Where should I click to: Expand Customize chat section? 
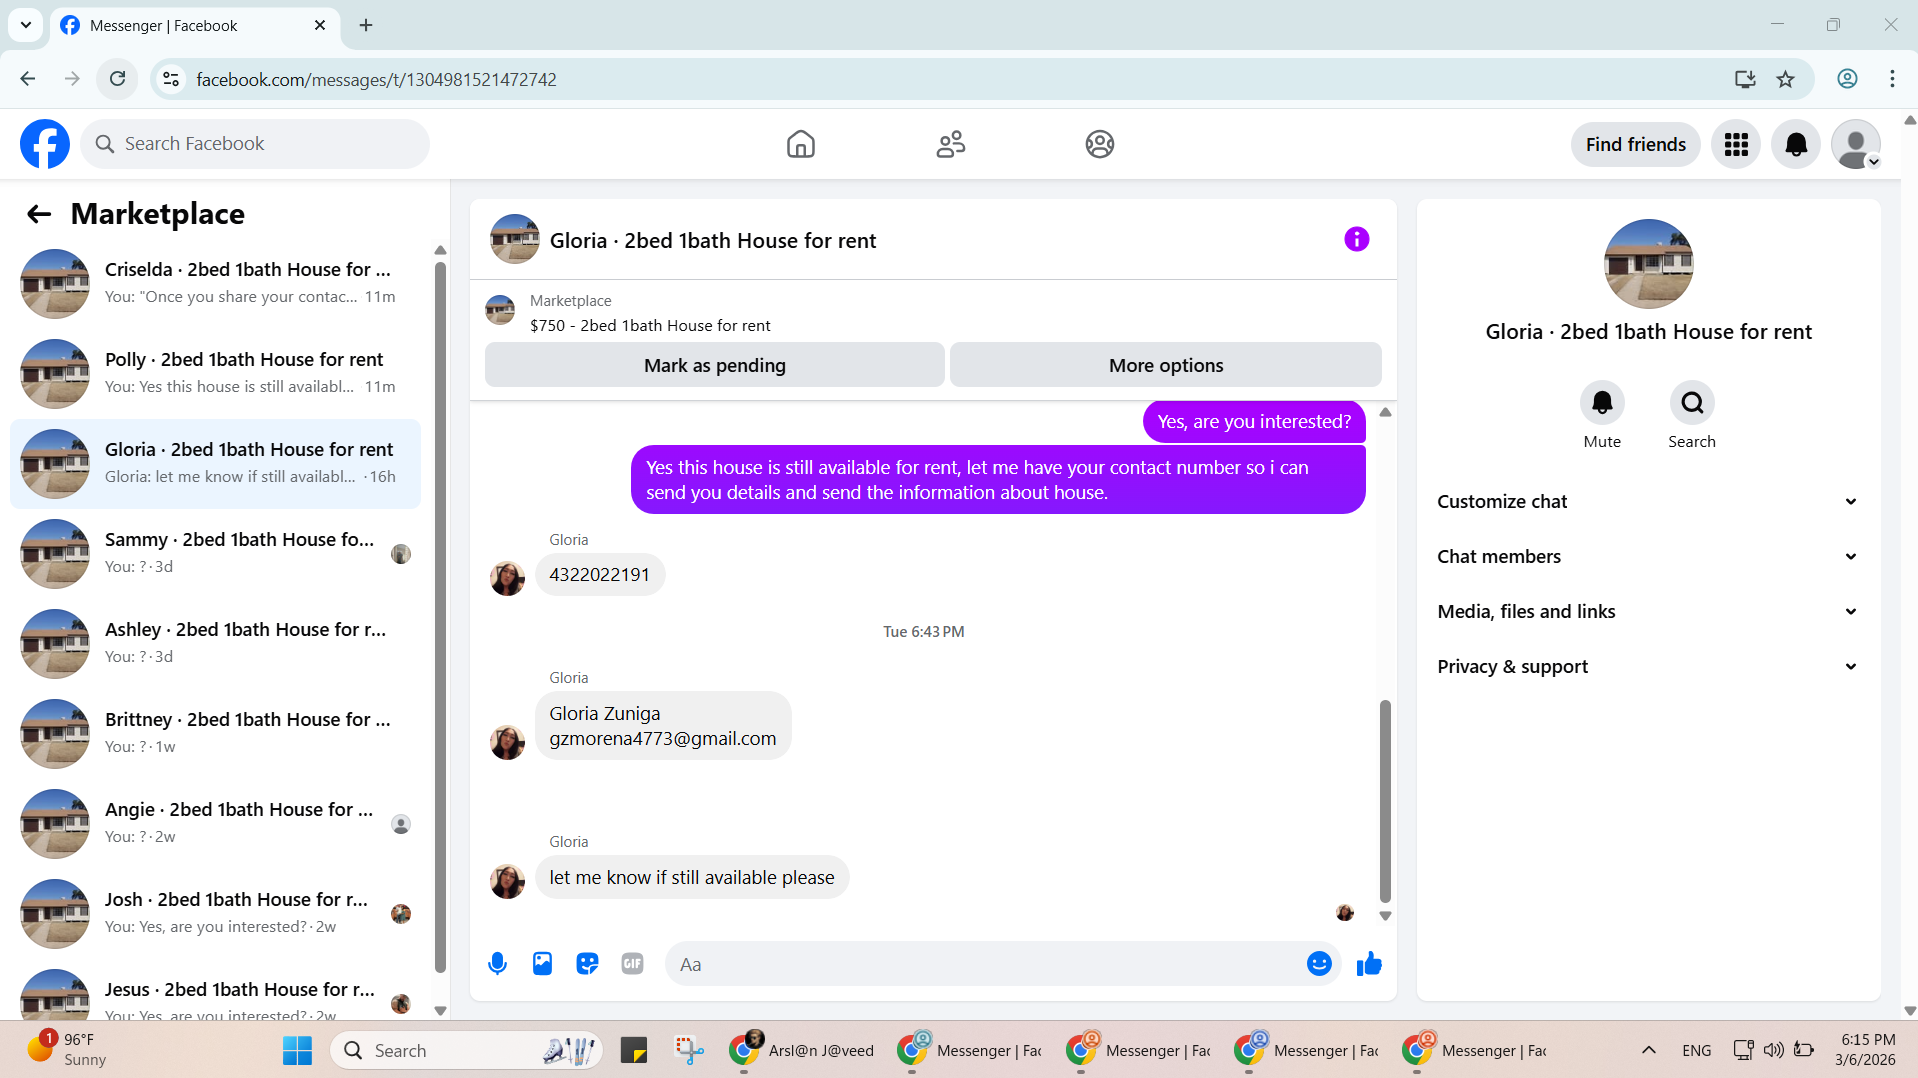1648,502
